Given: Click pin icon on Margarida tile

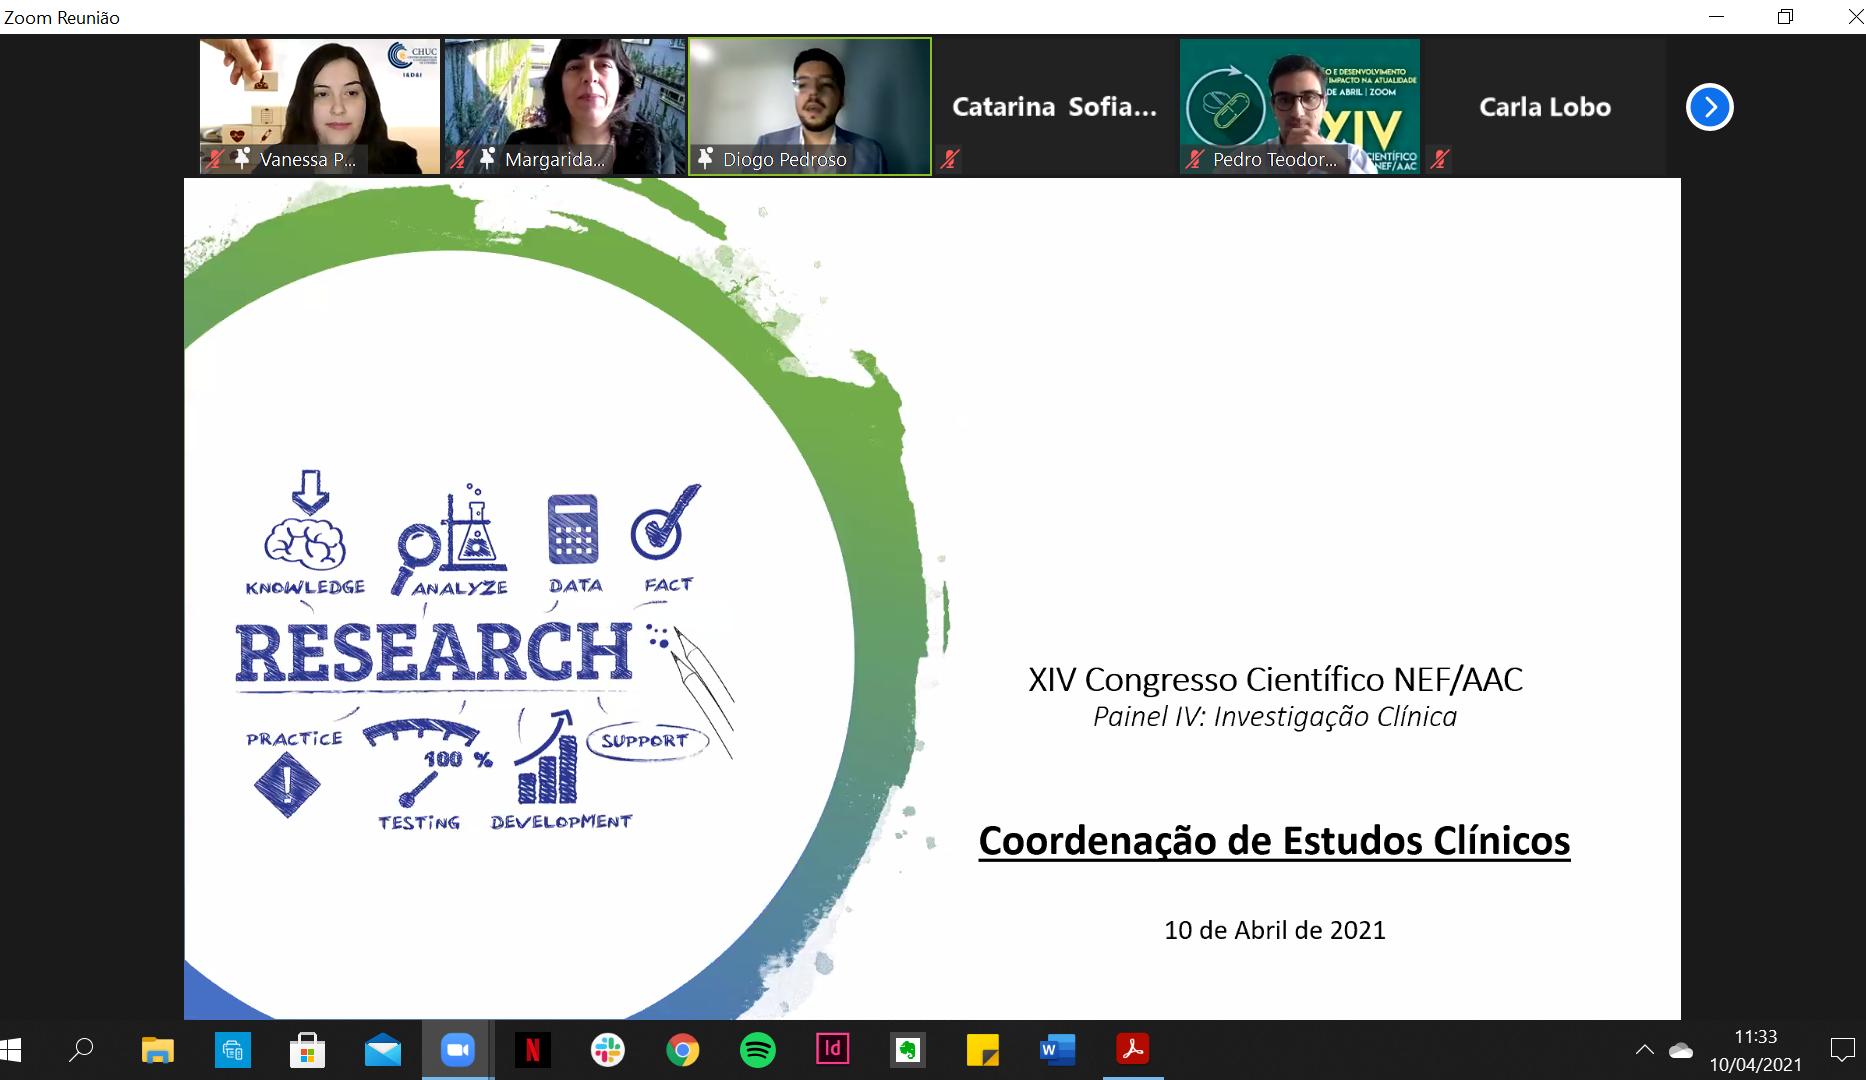Looking at the screenshot, I should (487, 158).
